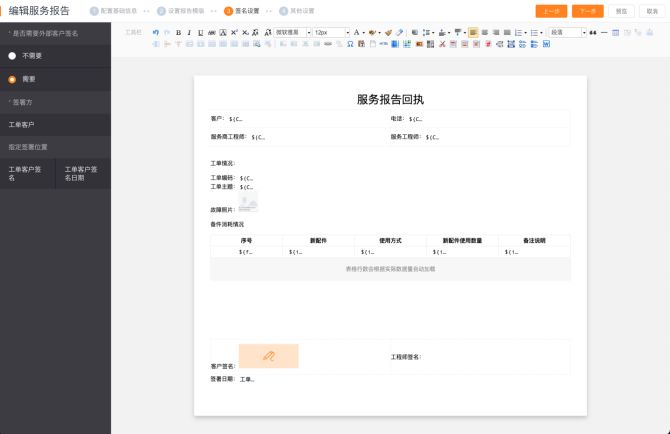This screenshot has height=434, width=670.
Task: Apply strikethrough formatting
Action: coord(211,32)
